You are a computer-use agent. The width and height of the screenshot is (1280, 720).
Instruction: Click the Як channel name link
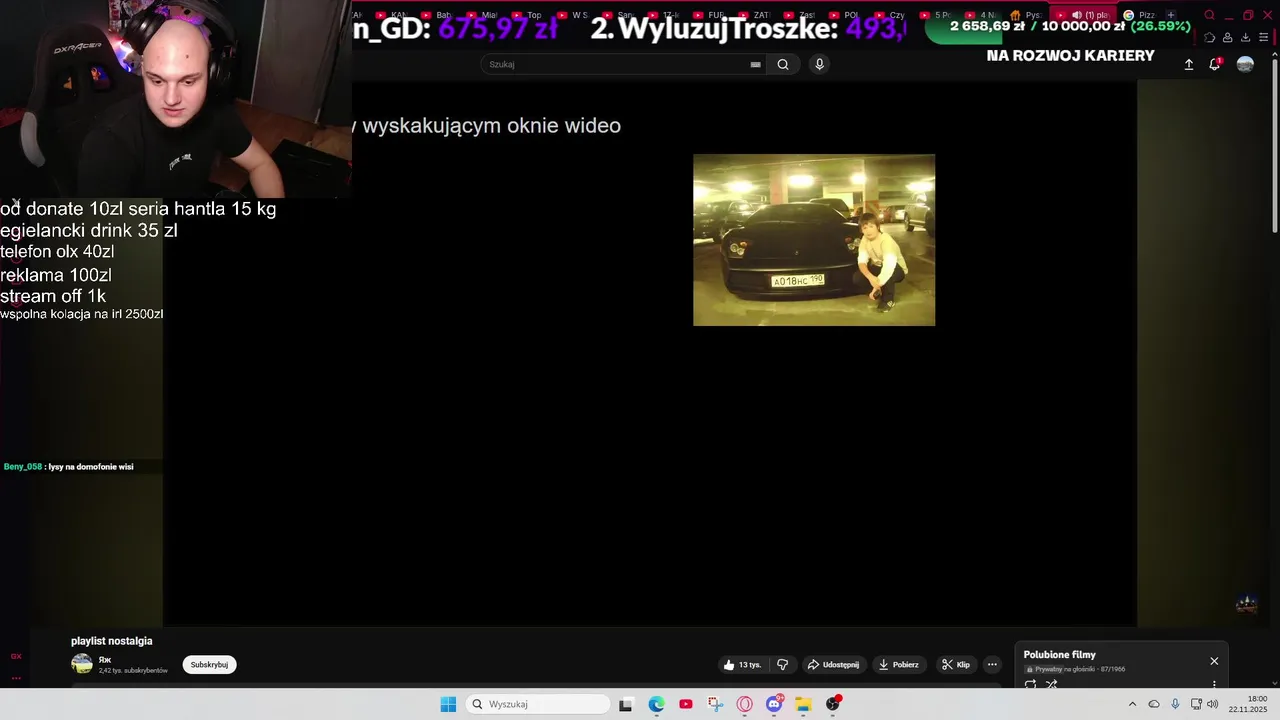coord(104,660)
